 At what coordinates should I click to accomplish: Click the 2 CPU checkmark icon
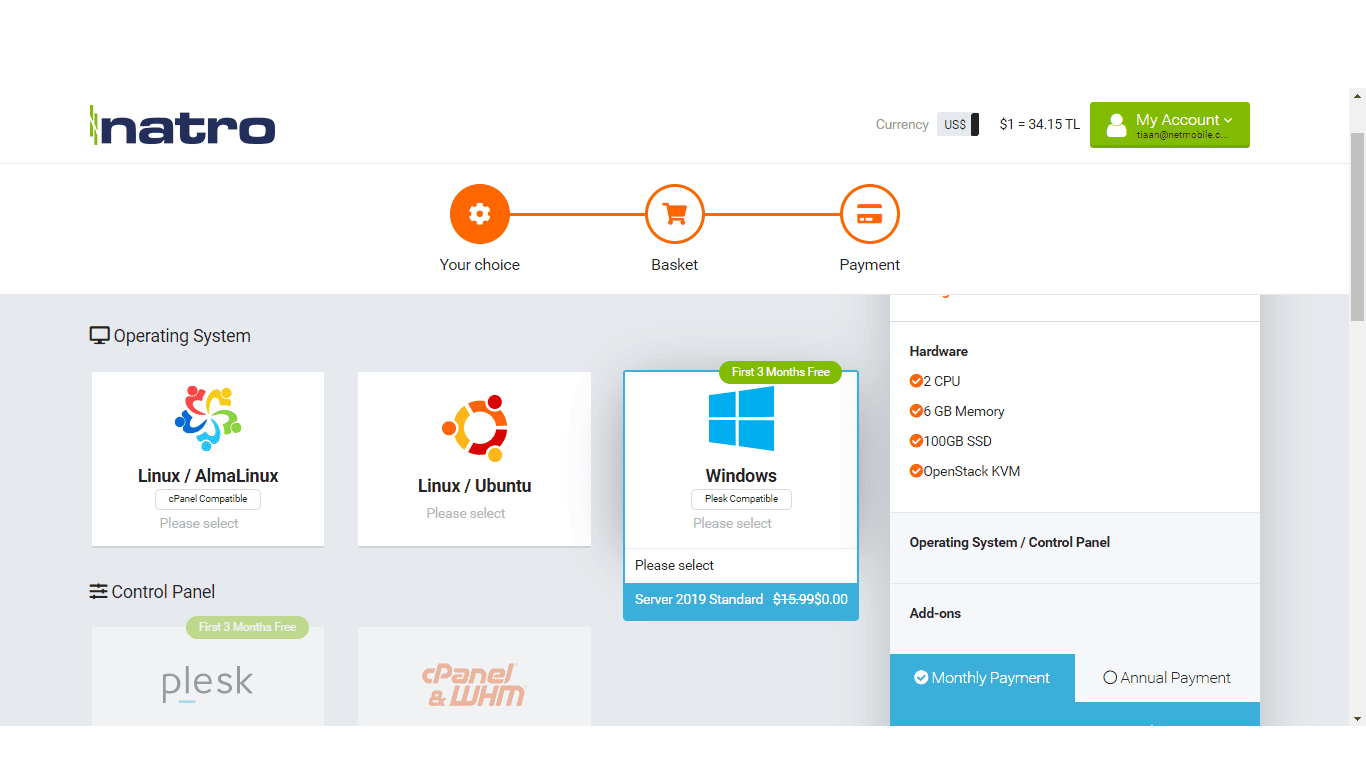click(916, 381)
